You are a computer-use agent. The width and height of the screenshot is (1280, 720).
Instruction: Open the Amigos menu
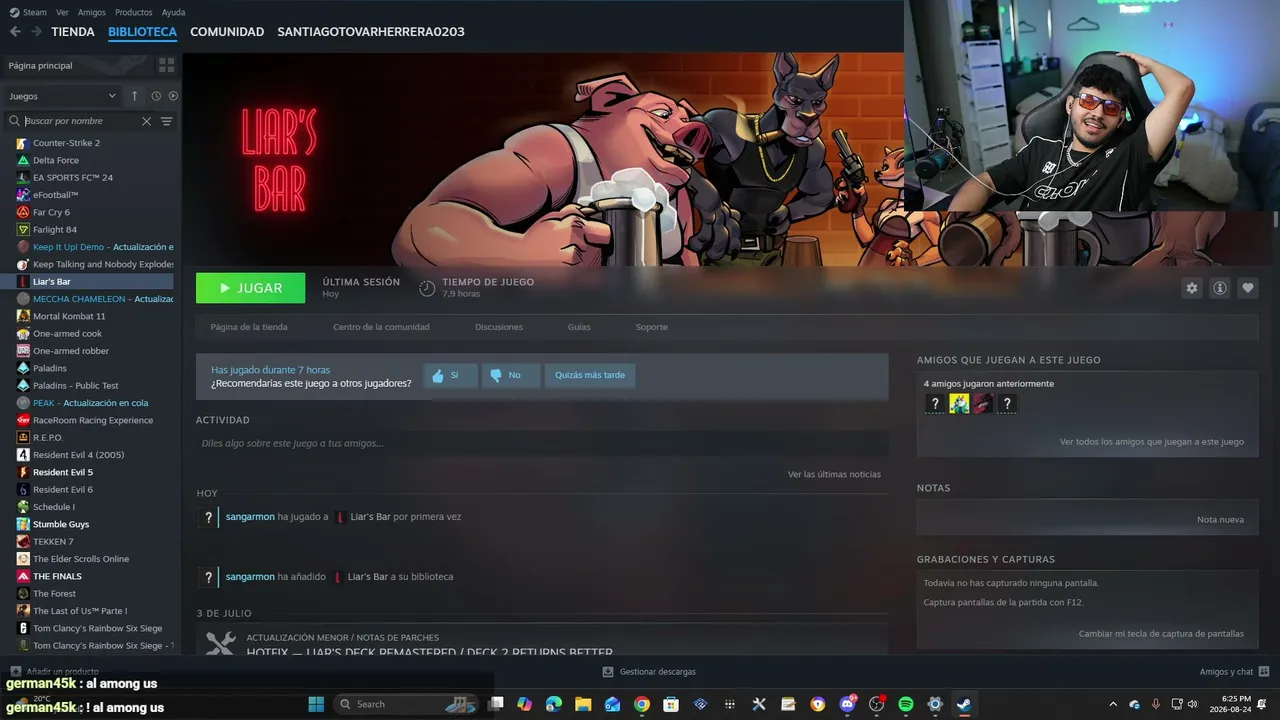pos(91,12)
